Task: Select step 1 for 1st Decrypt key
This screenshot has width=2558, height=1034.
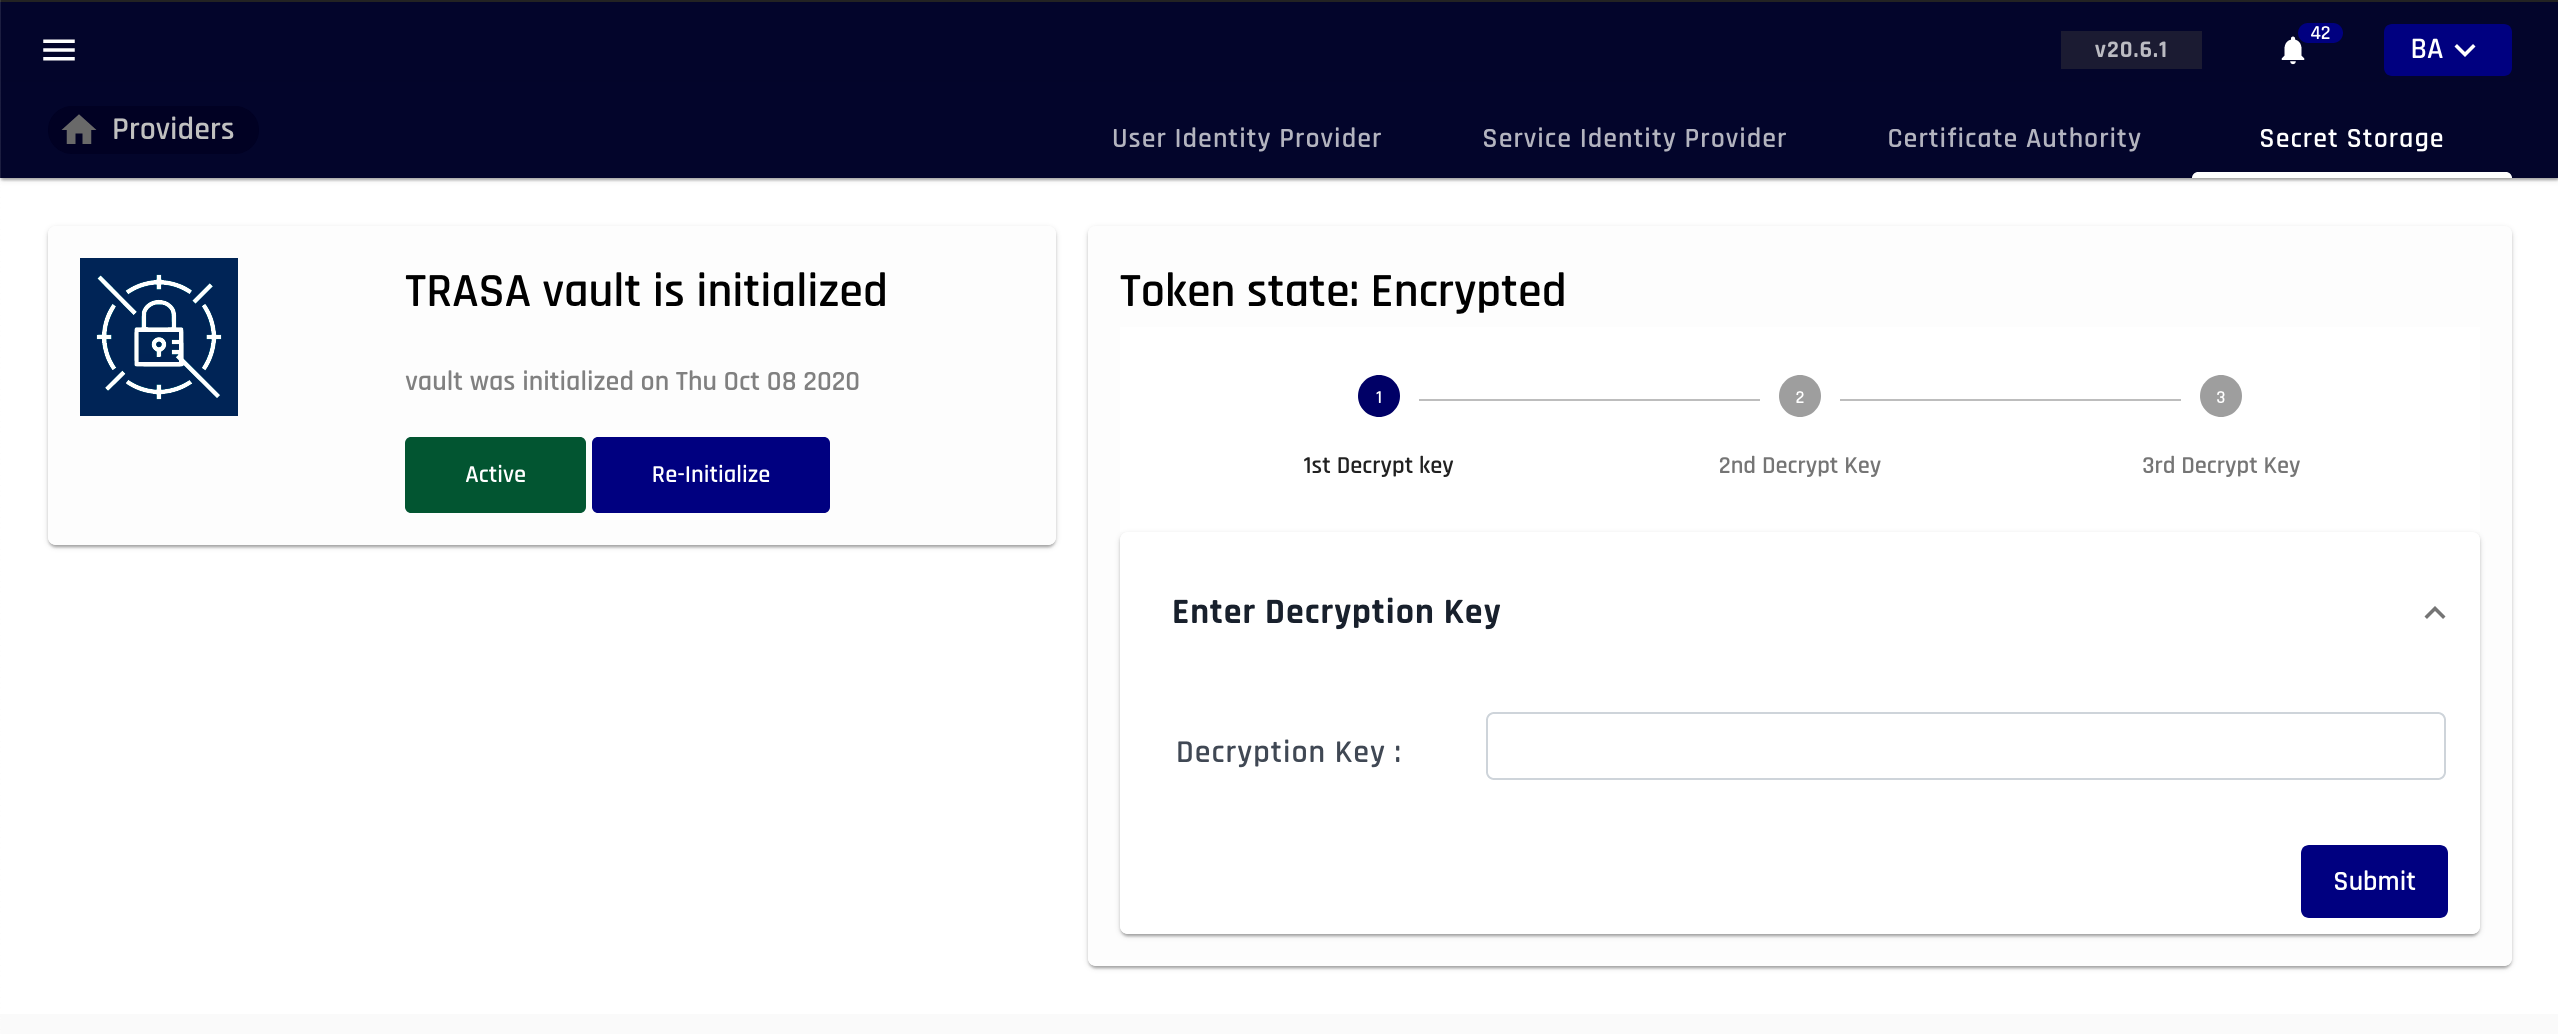Action: (x=1379, y=395)
